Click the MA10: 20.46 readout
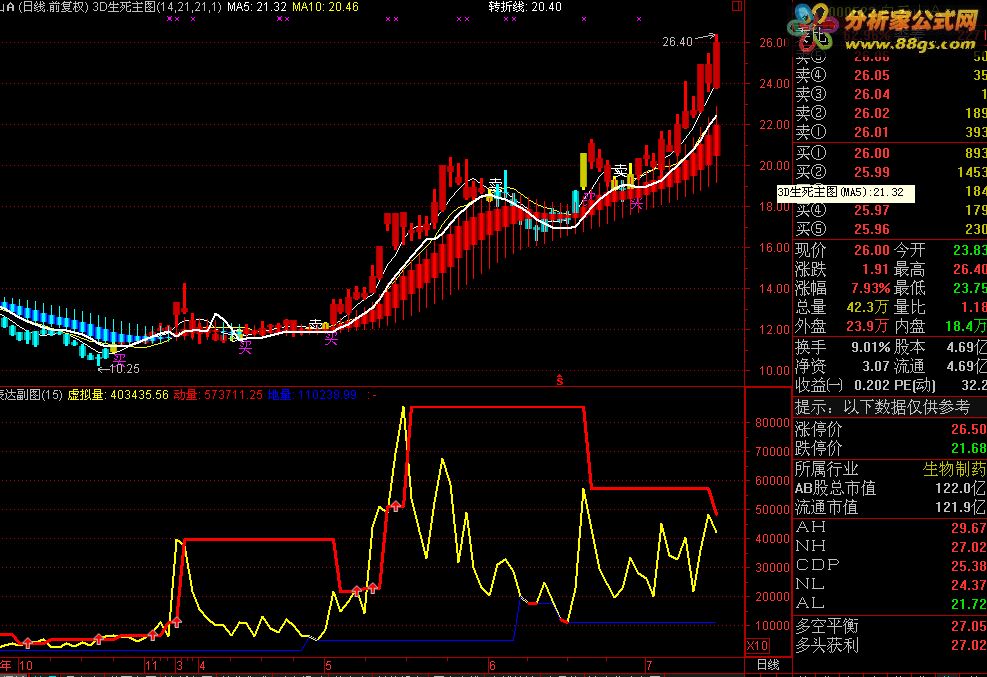This screenshot has height=677, width=987. [325, 7]
